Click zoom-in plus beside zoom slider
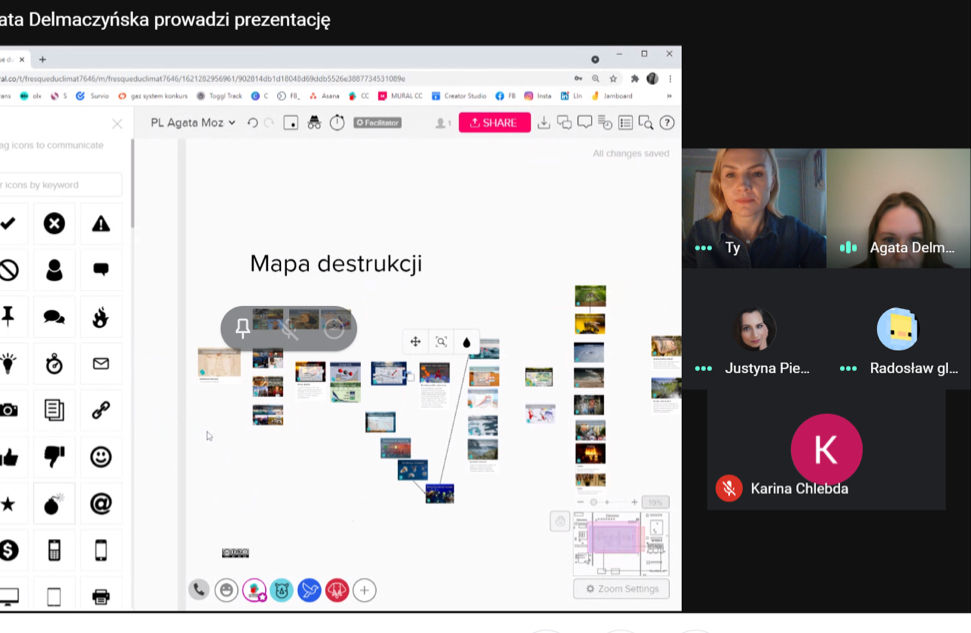The image size is (971, 633). click(x=634, y=502)
